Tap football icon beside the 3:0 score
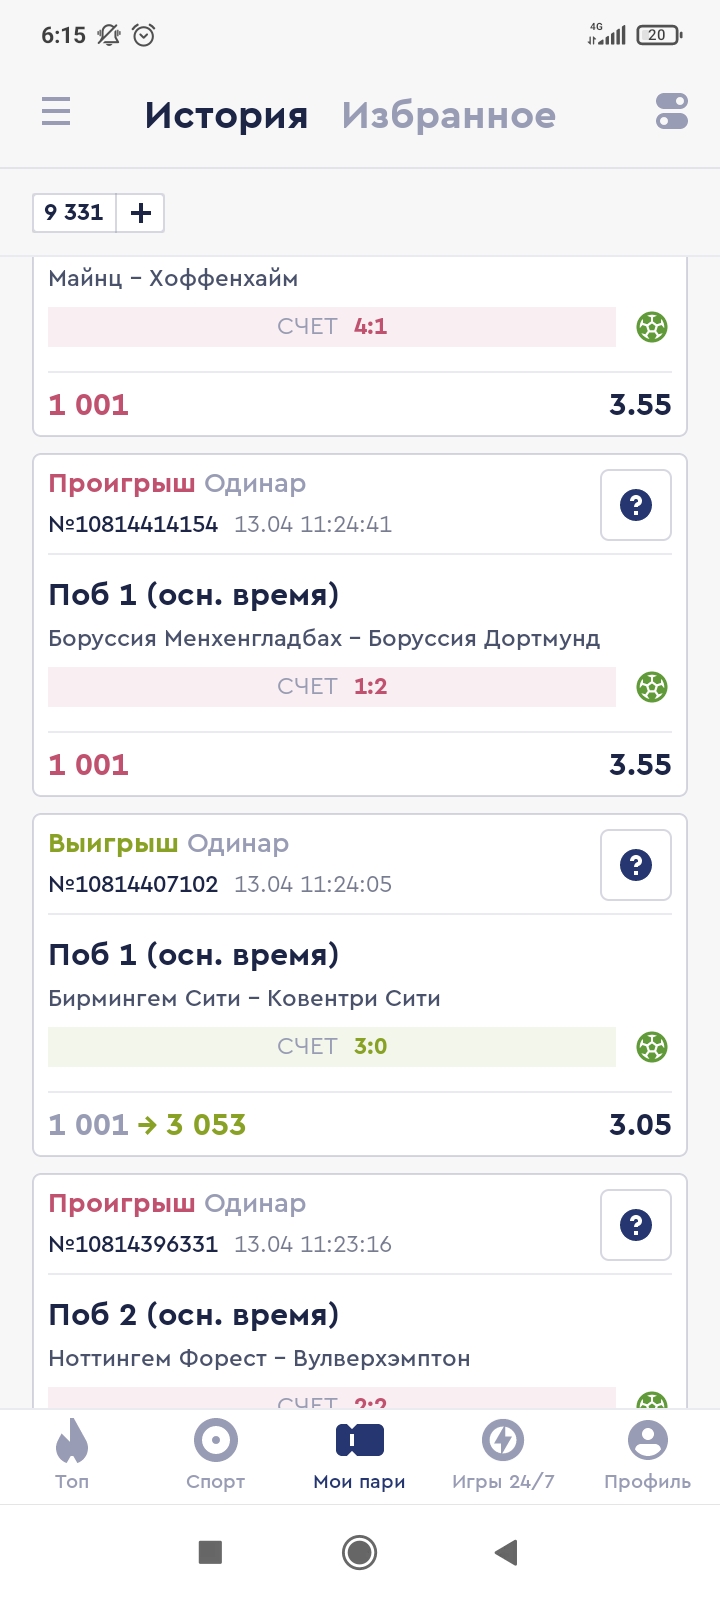 (x=652, y=1047)
